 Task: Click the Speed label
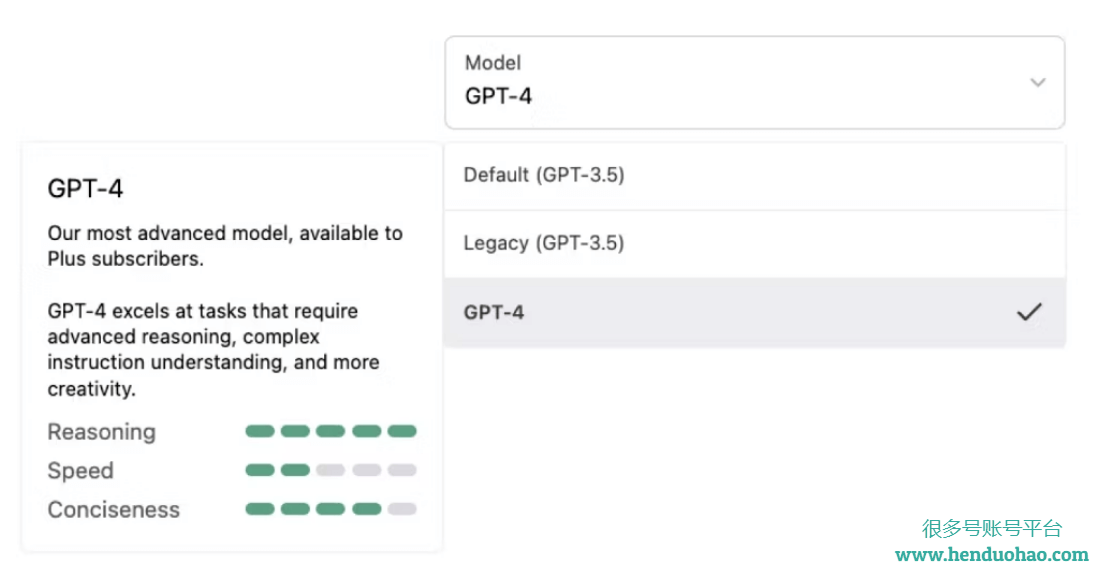[x=80, y=470]
